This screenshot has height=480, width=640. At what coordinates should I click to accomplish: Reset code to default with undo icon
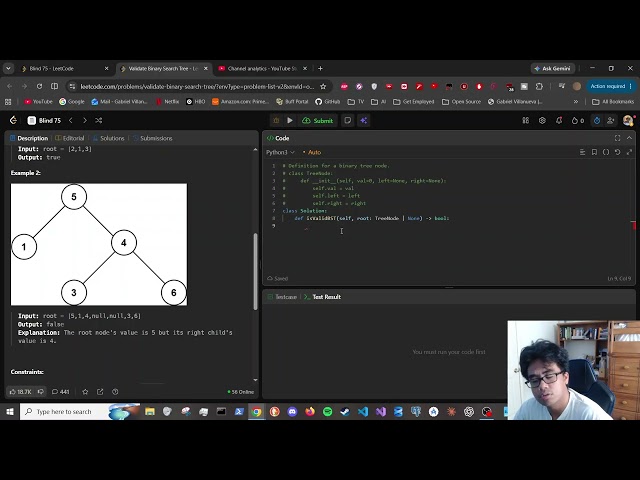618,152
